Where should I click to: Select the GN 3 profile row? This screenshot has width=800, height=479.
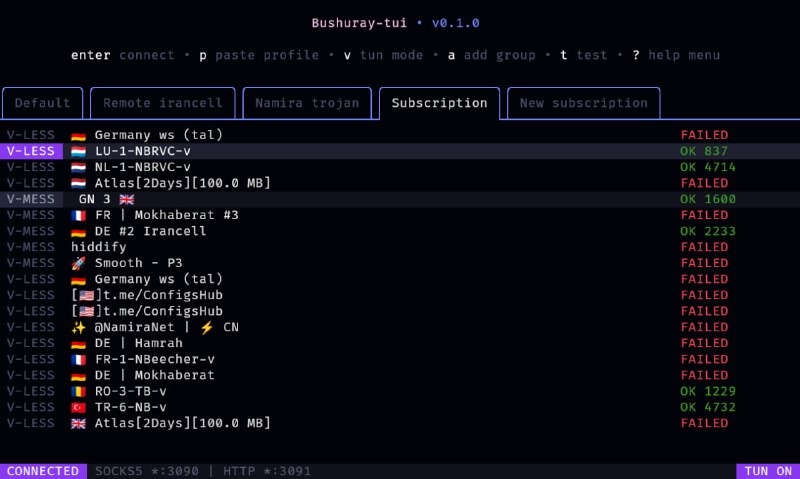coord(400,199)
